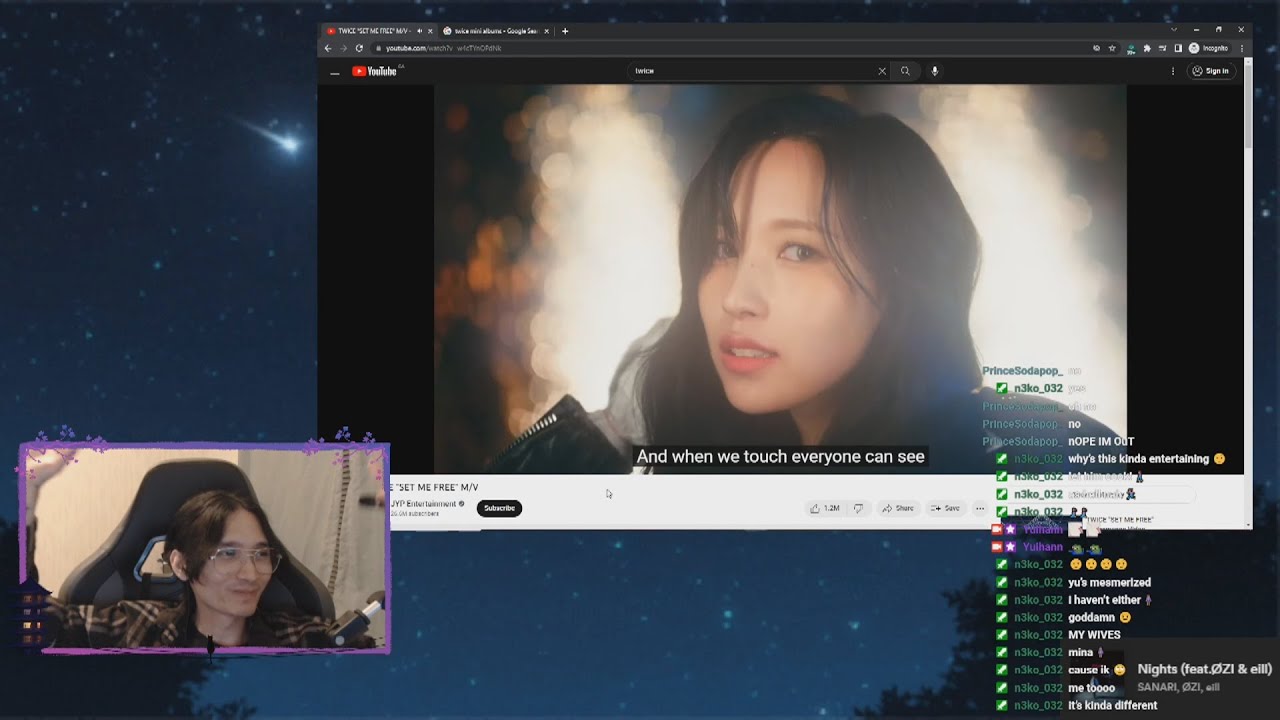The height and width of the screenshot is (720, 1280).
Task: Click the music video player area
Action: [x=780, y=279]
